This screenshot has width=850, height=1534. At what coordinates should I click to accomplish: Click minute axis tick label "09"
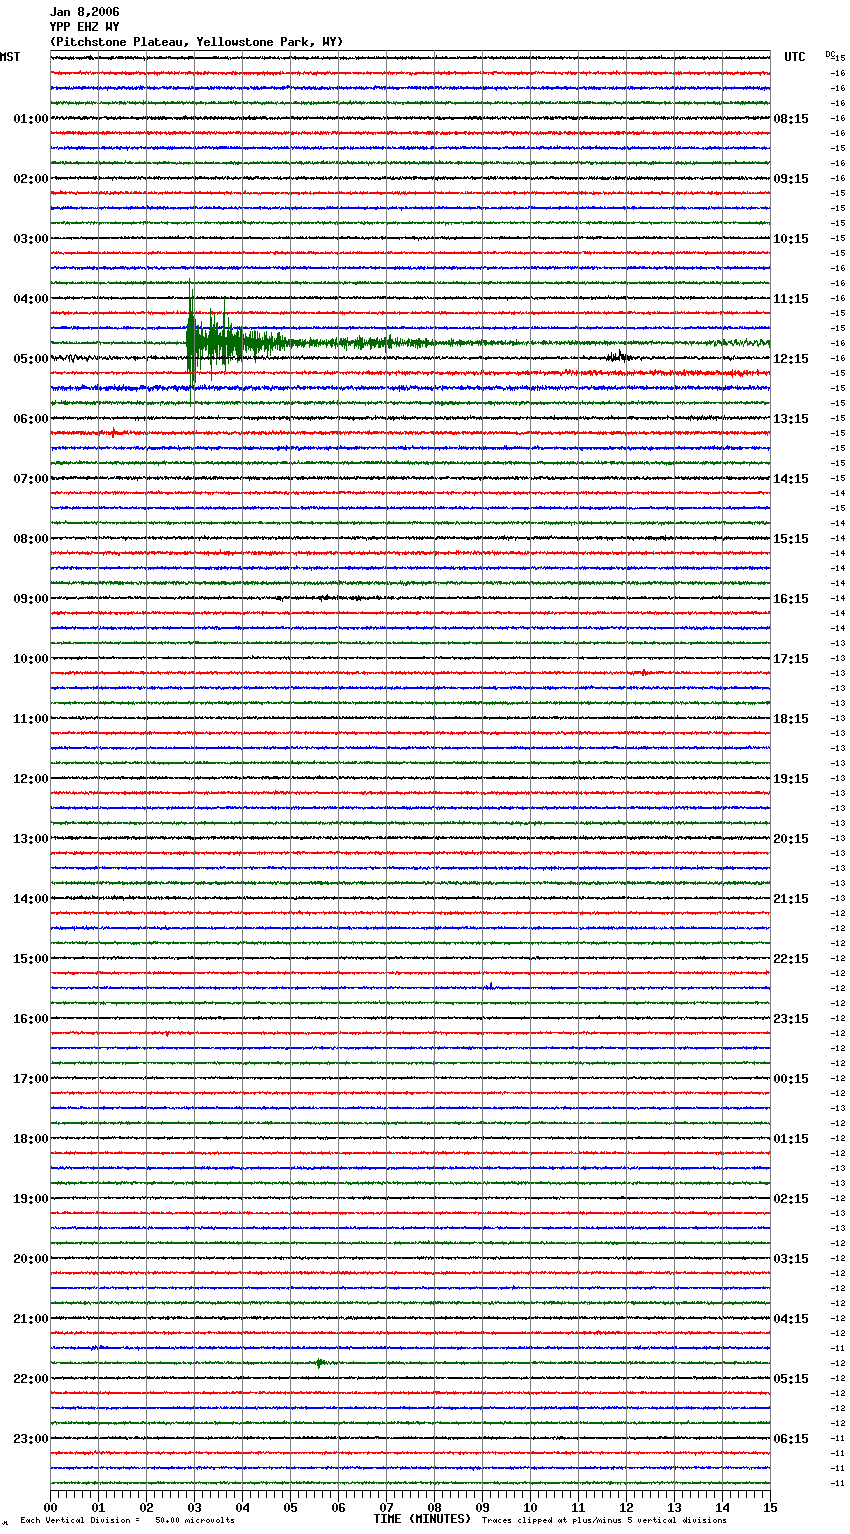(x=482, y=1507)
